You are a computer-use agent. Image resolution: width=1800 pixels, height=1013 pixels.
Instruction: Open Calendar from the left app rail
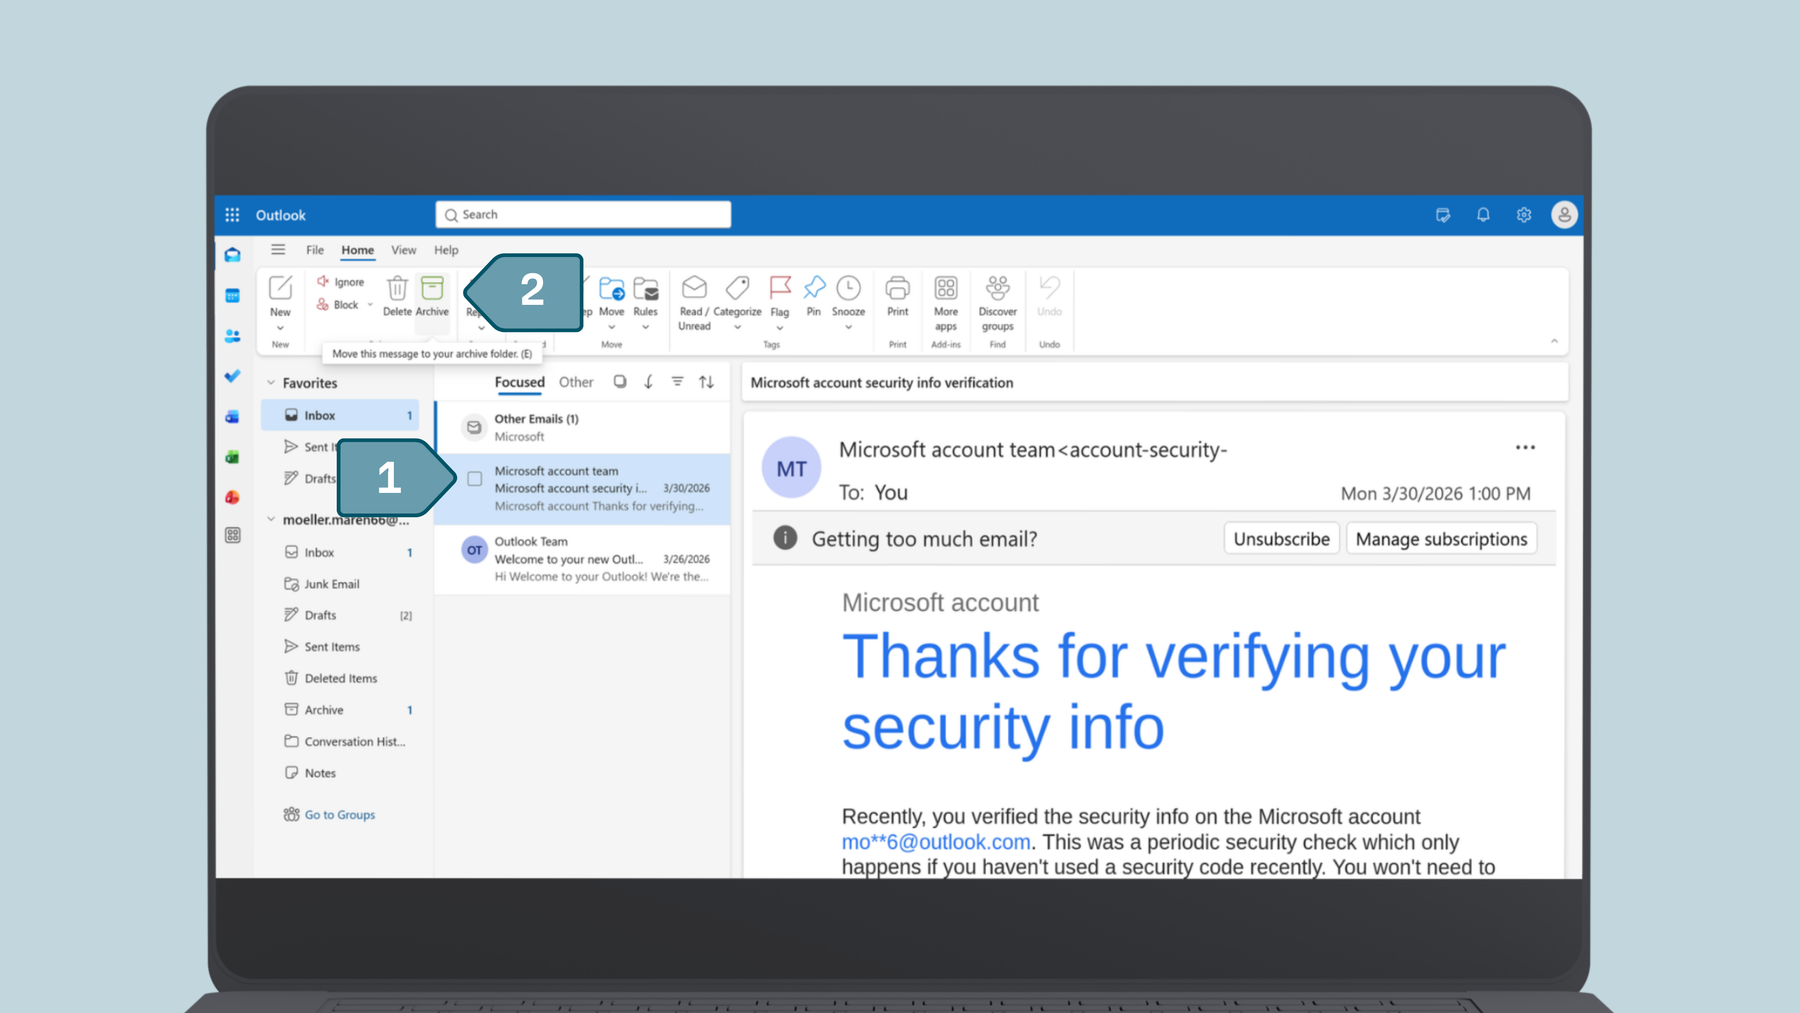coord(232,296)
